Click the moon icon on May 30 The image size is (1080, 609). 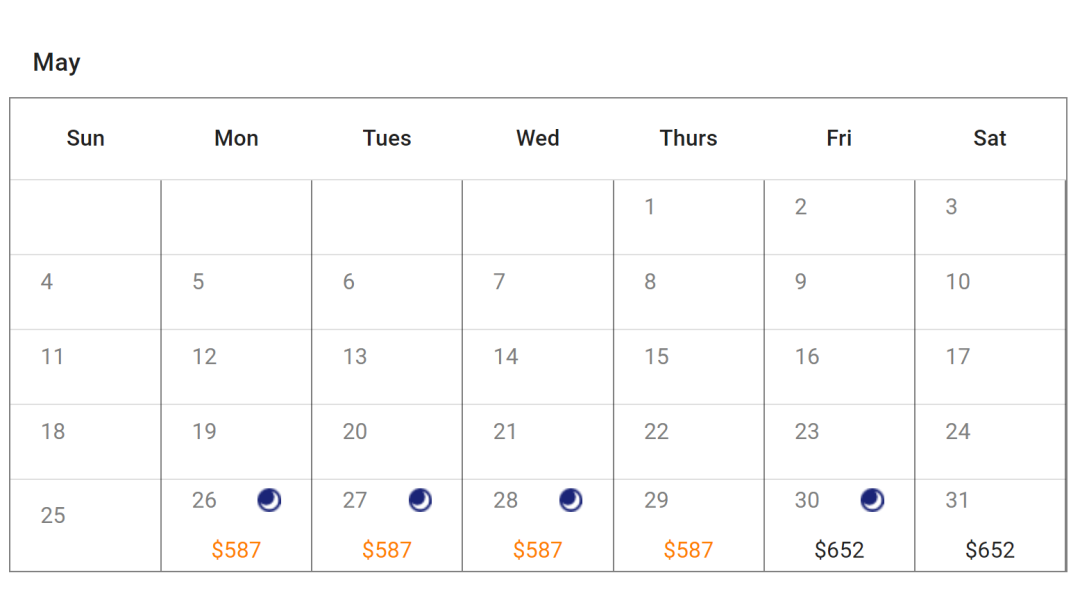(x=872, y=500)
